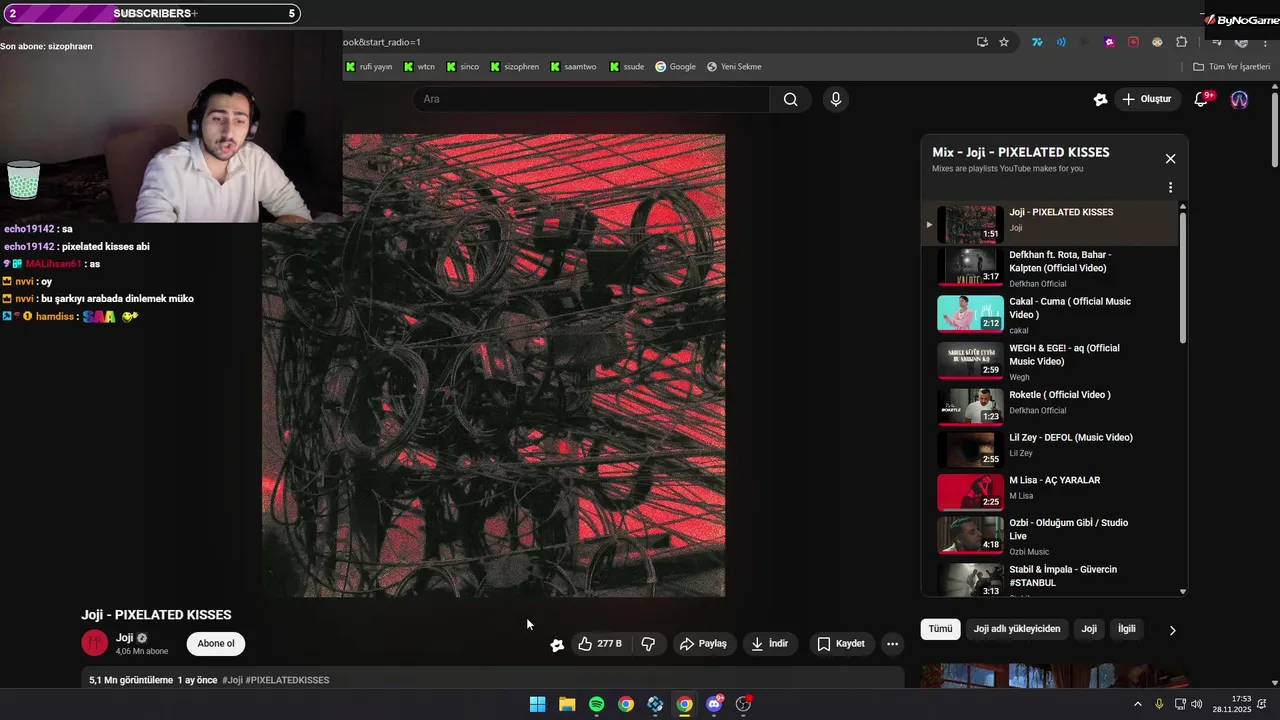The width and height of the screenshot is (1280, 720).
Task: Bookmark this page with the star icon
Action: coord(1004,42)
